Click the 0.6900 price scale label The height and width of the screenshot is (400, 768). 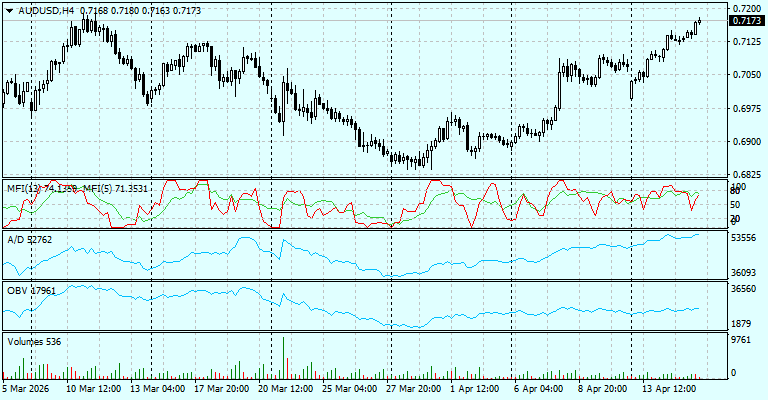747,142
